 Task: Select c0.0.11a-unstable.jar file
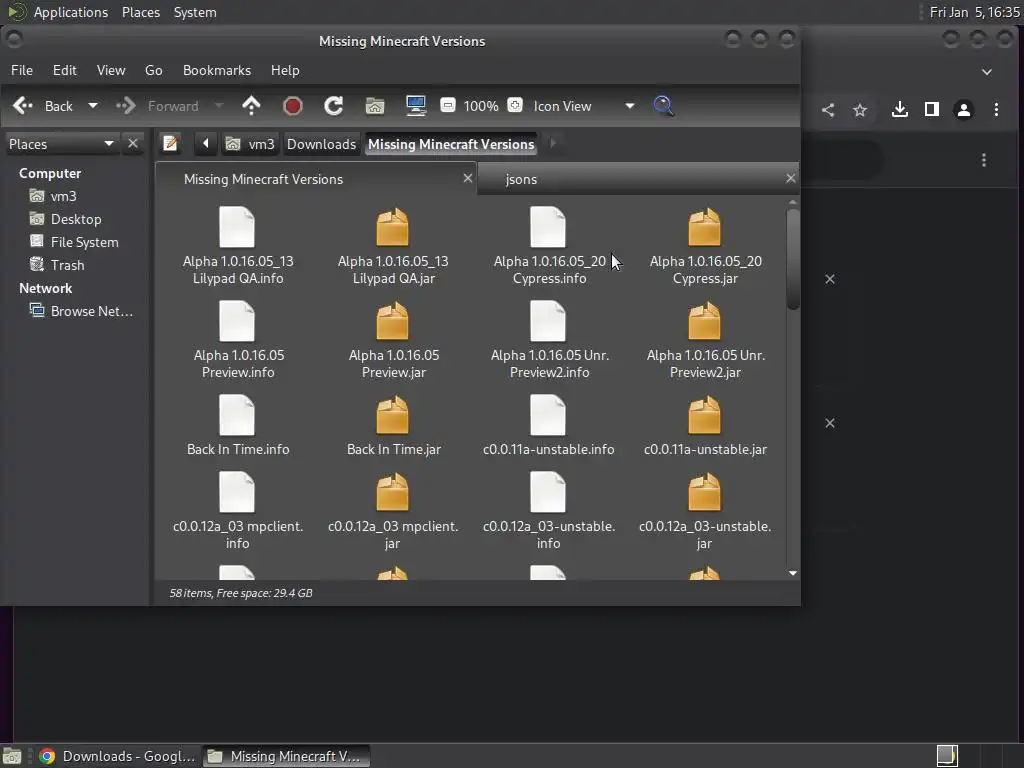pos(705,426)
